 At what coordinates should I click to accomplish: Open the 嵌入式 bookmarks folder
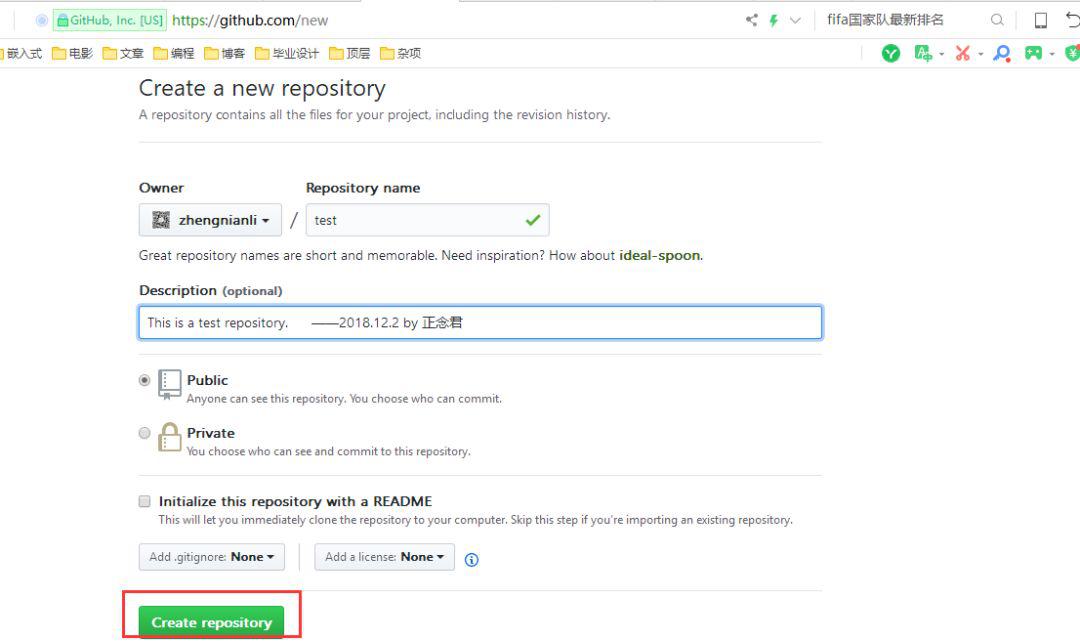click(21, 53)
